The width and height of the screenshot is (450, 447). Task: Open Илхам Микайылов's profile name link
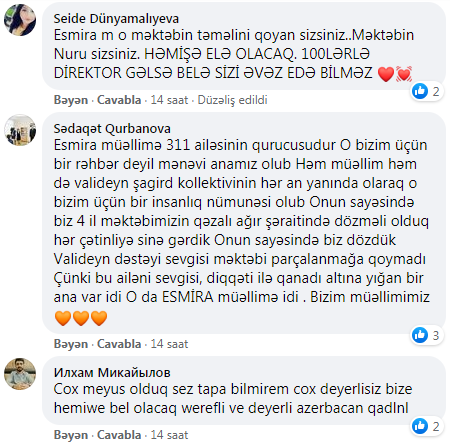[x=112, y=372]
